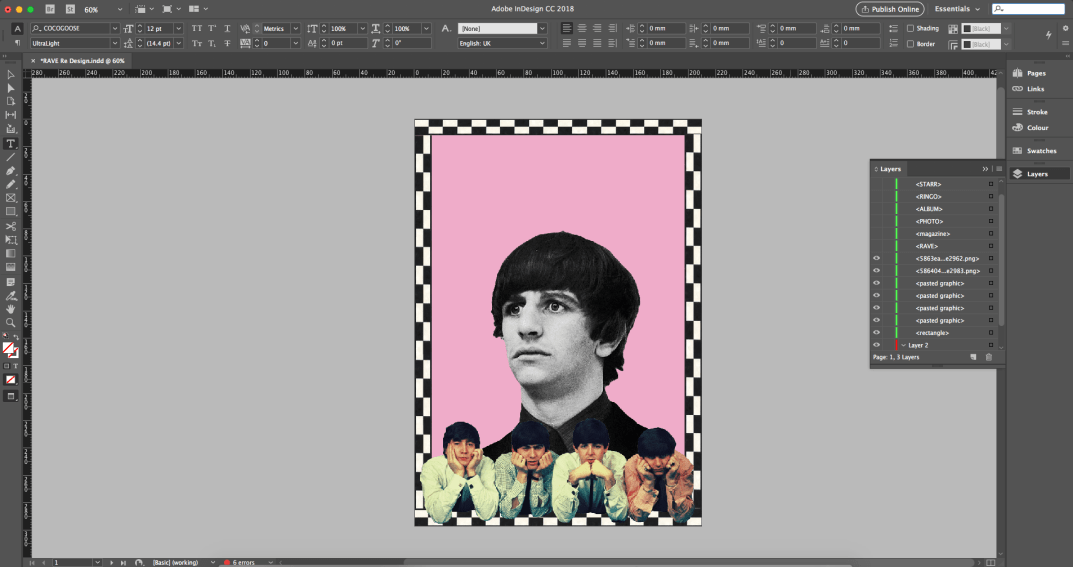Screen dimensions: 1073x567
Task: Create new layer in Layers panel
Action: tap(973, 357)
